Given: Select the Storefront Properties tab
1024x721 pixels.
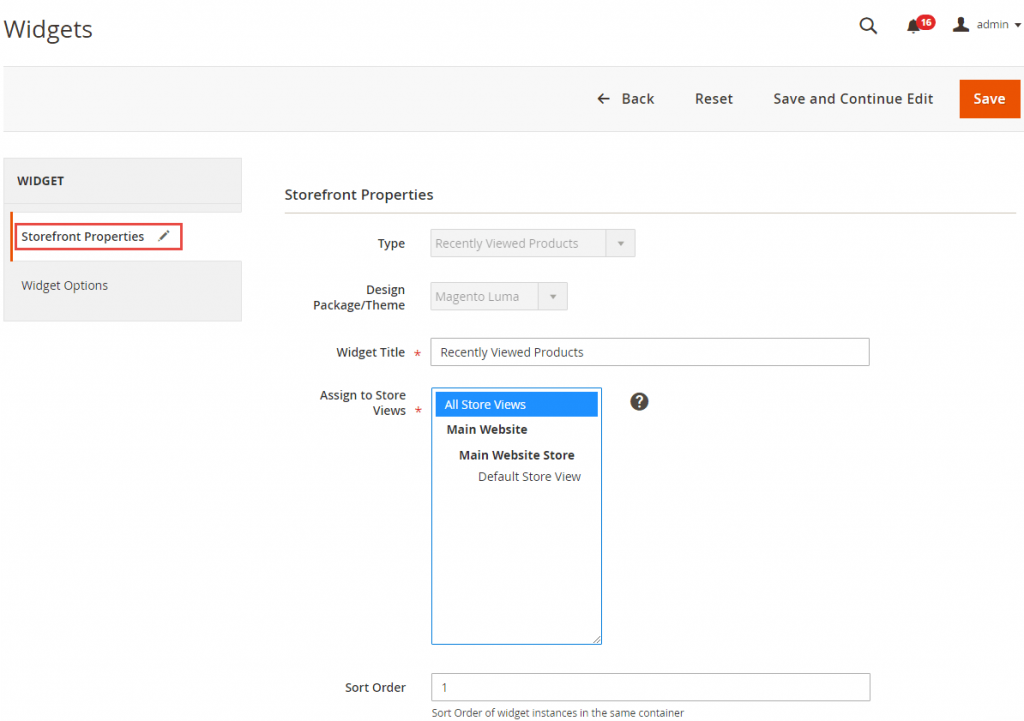Looking at the screenshot, I should [83, 237].
